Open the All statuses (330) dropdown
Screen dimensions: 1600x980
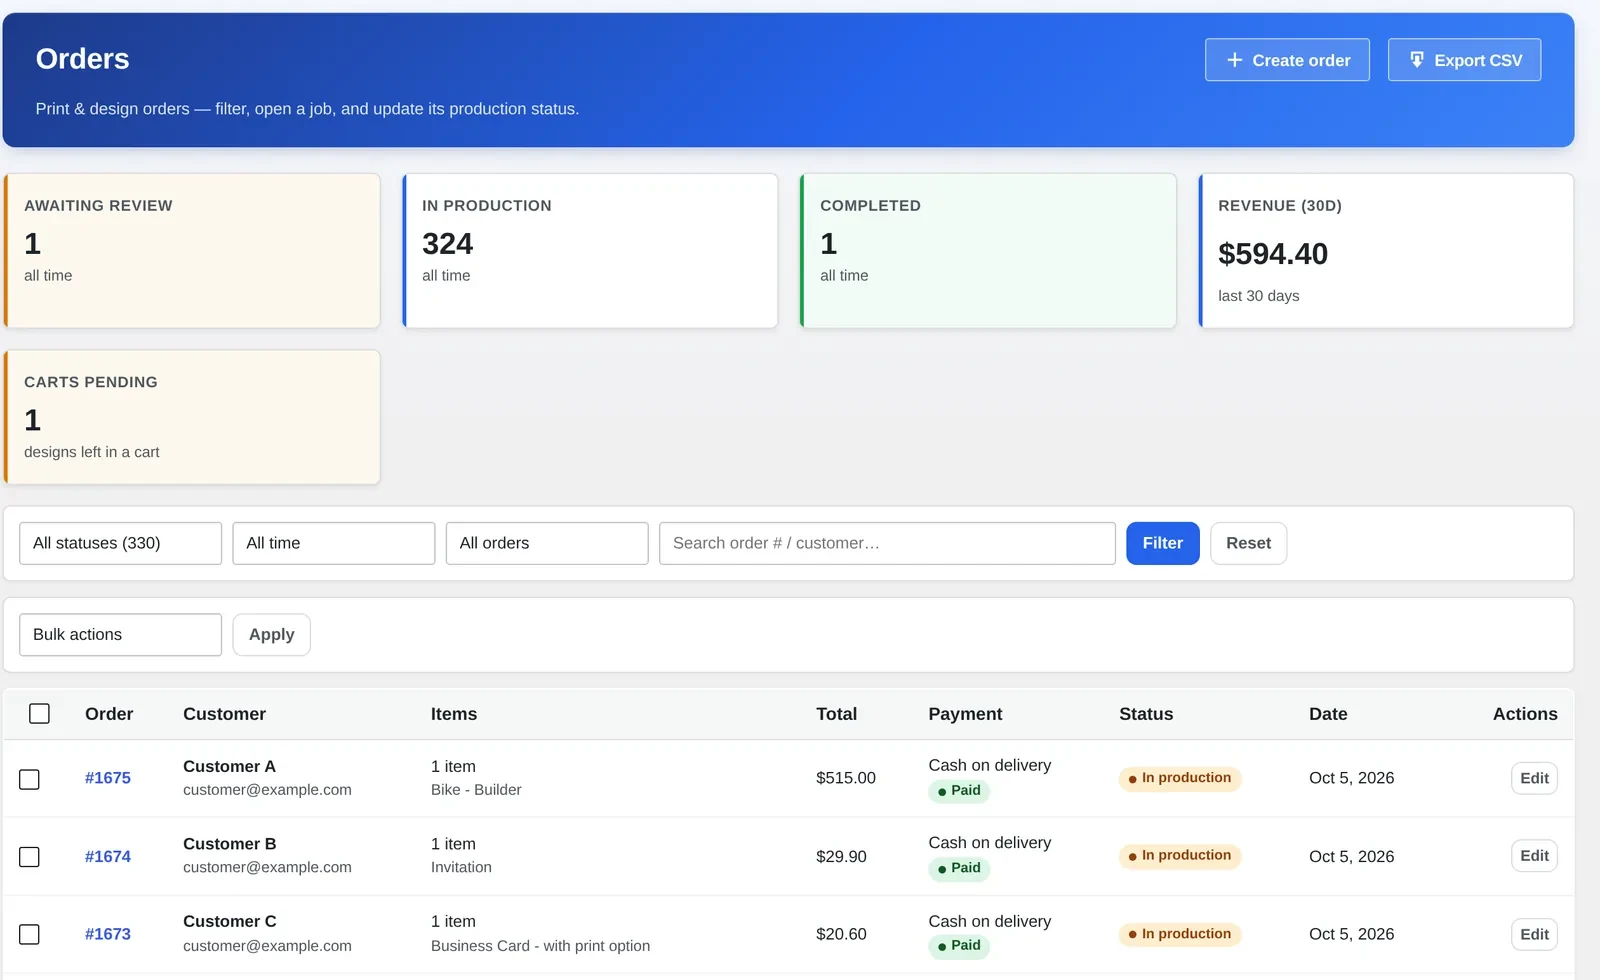(120, 543)
